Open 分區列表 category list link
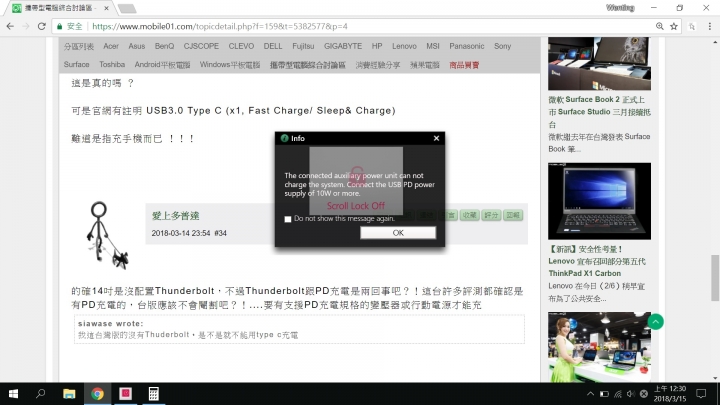The width and height of the screenshot is (720, 405). 79,46
